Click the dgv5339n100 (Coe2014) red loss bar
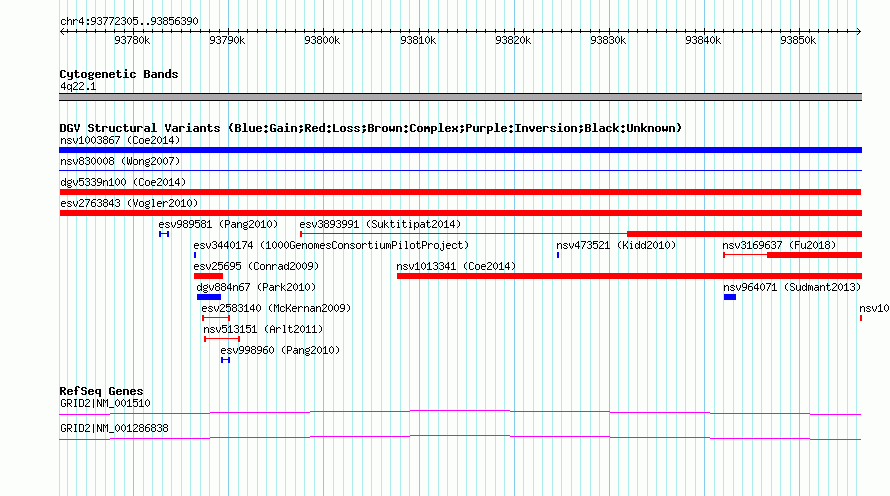The image size is (890, 496). 460,192
